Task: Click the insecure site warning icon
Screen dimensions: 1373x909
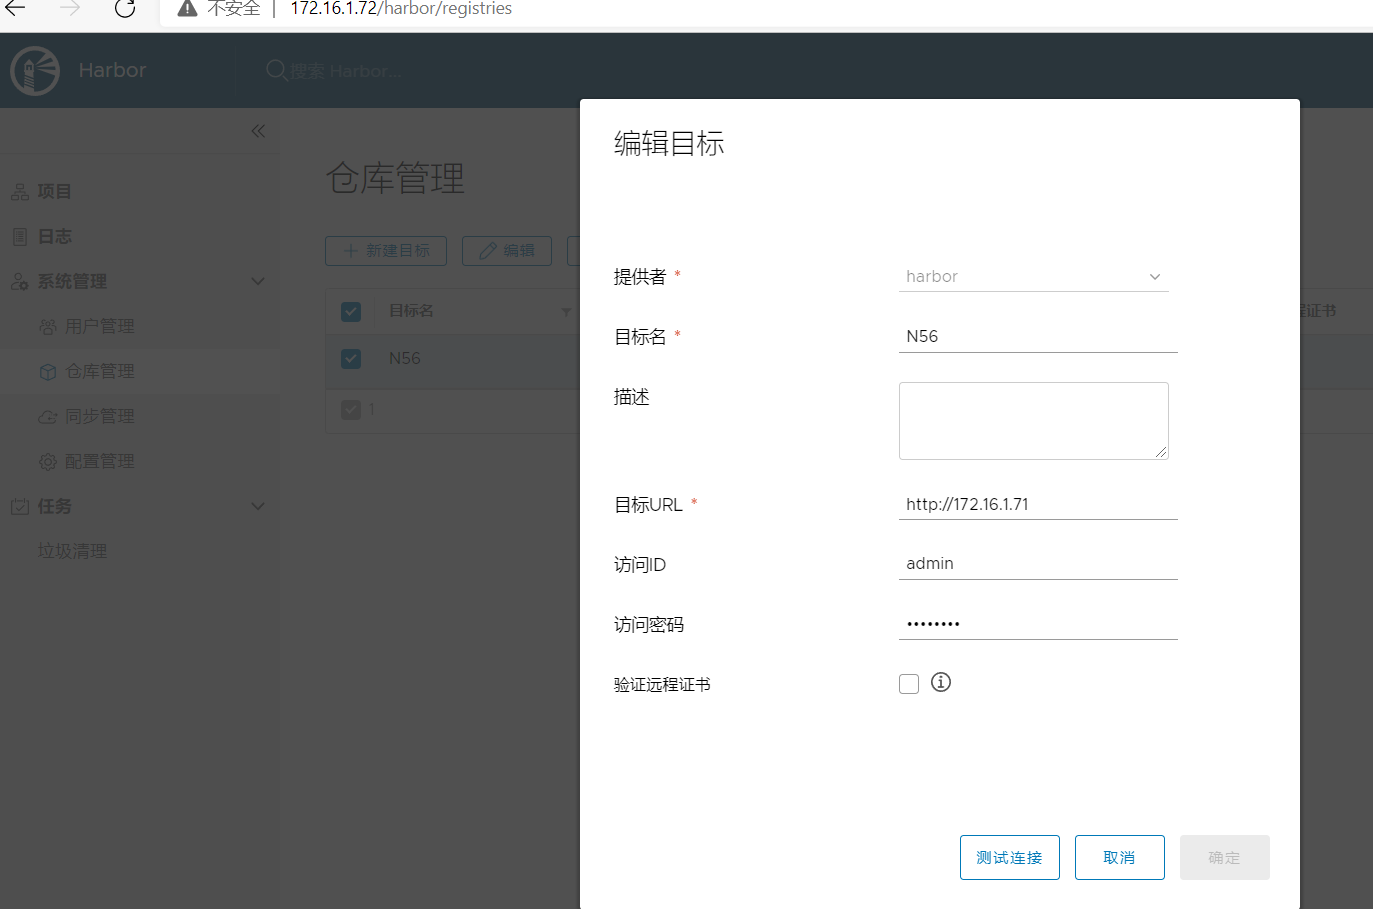Action: click(187, 9)
